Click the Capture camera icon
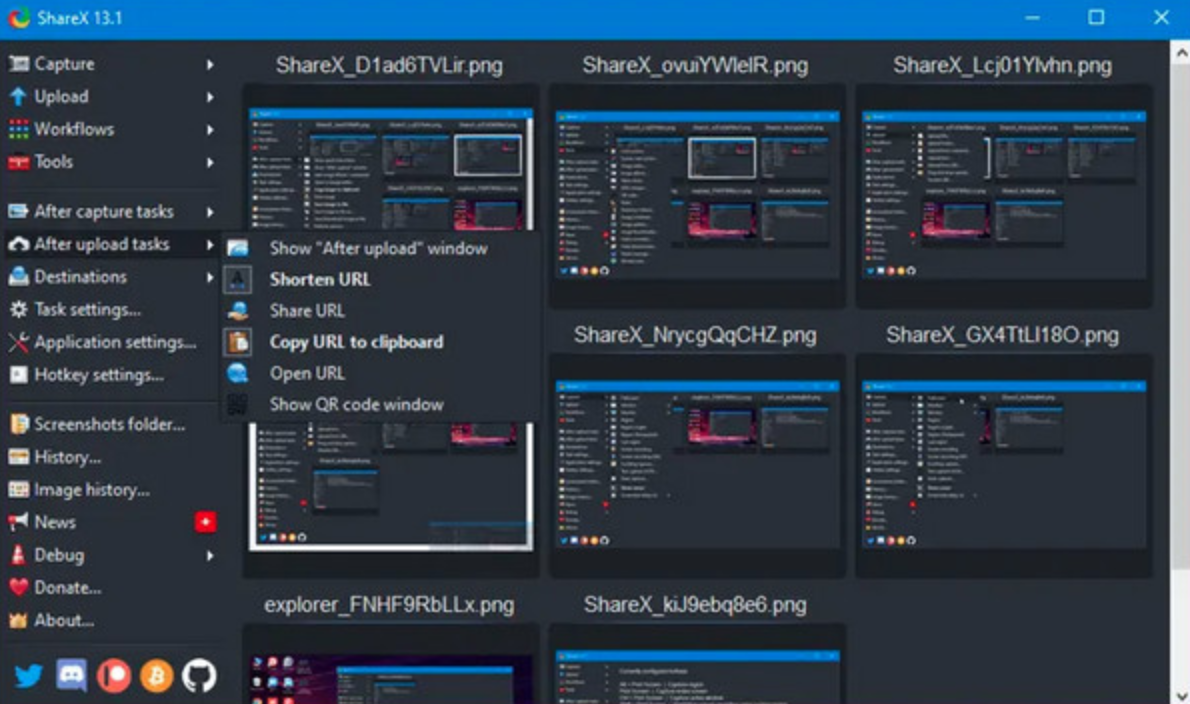The height and width of the screenshot is (704, 1190). click(x=18, y=64)
